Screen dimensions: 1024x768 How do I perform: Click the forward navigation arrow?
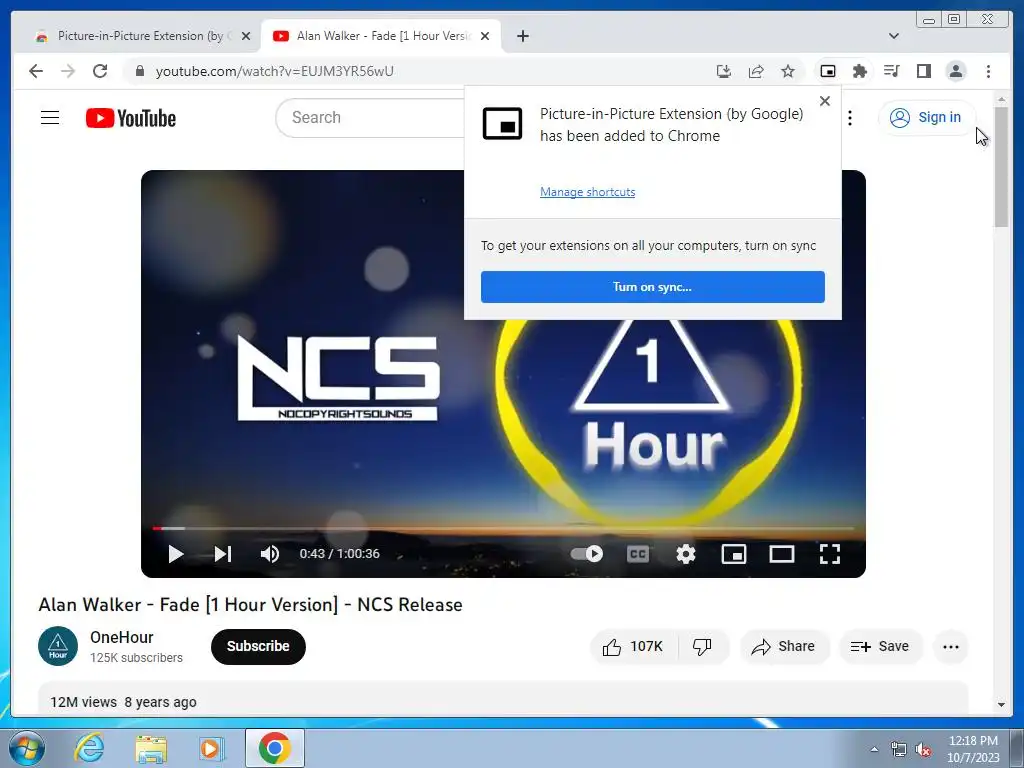pos(68,71)
